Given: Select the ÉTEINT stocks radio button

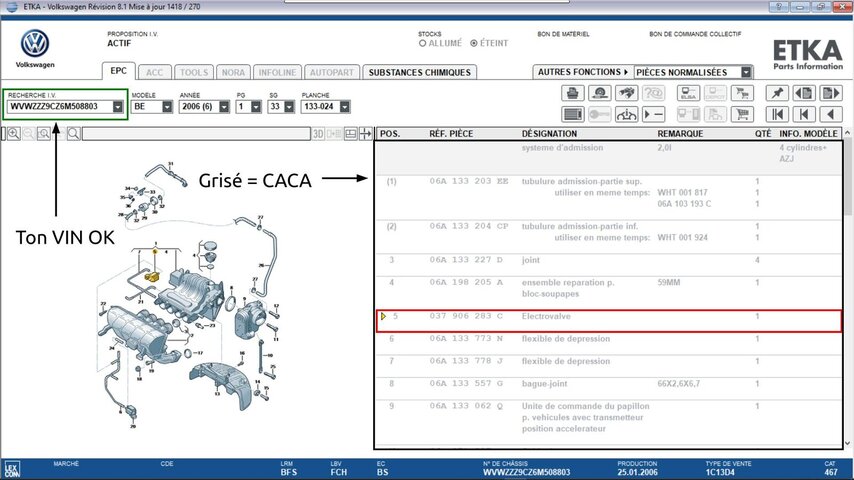Looking at the screenshot, I should tap(474, 43).
